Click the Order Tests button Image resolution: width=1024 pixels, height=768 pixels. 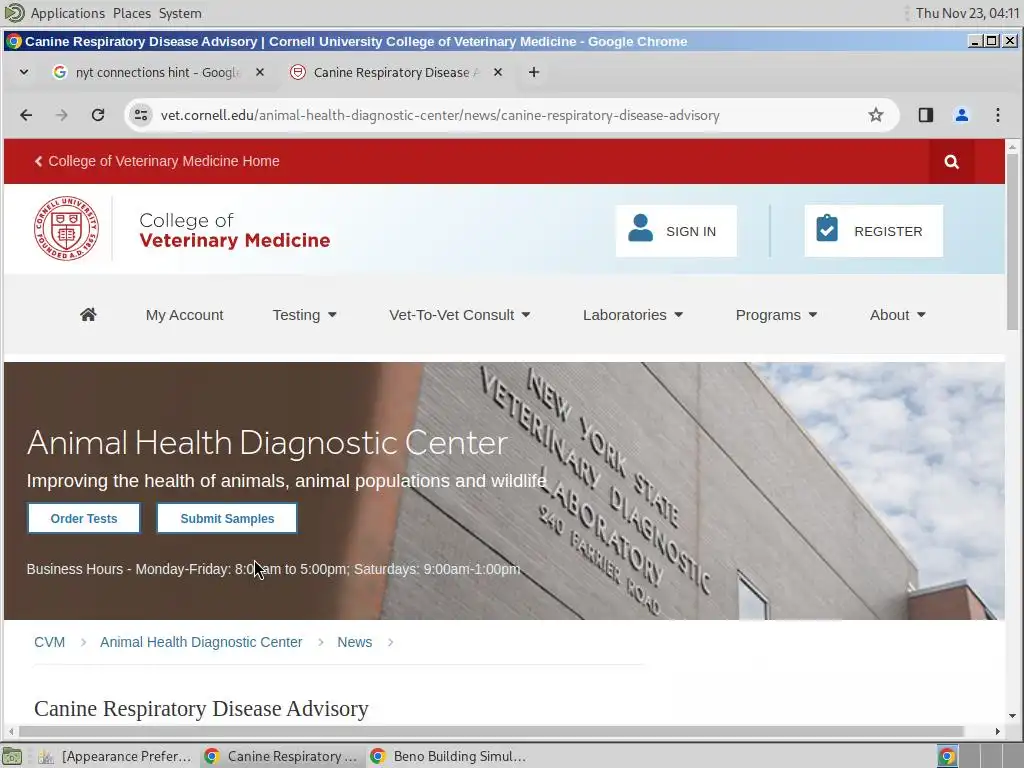(84, 519)
